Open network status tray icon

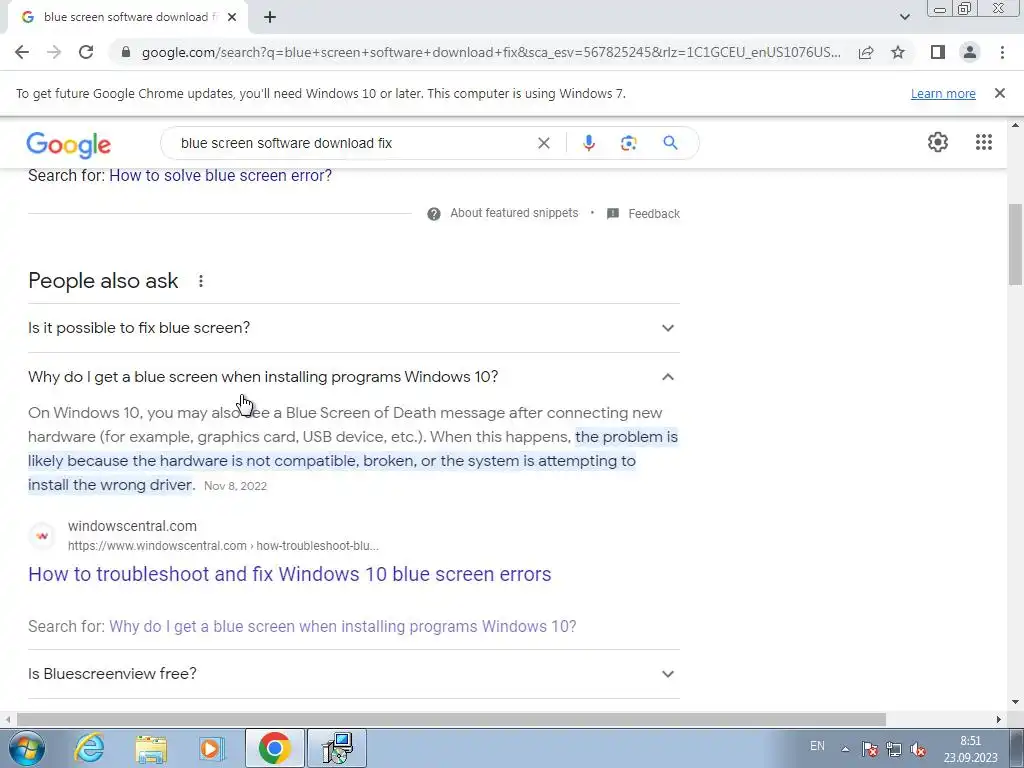pos(893,749)
